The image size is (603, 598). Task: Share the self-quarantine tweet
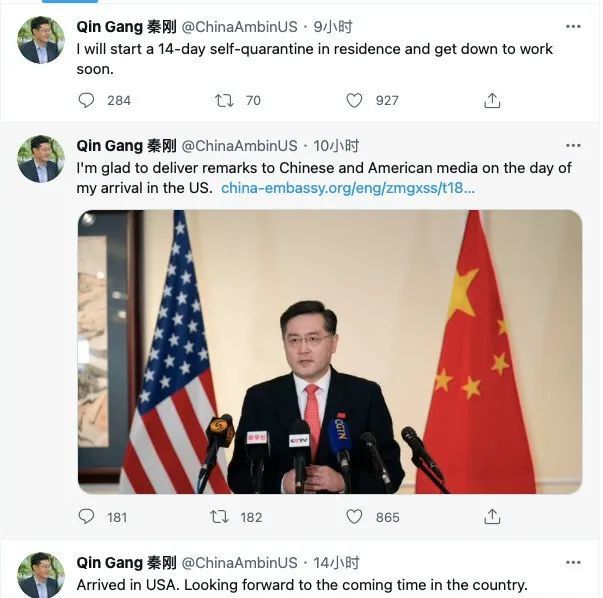coord(492,101)
